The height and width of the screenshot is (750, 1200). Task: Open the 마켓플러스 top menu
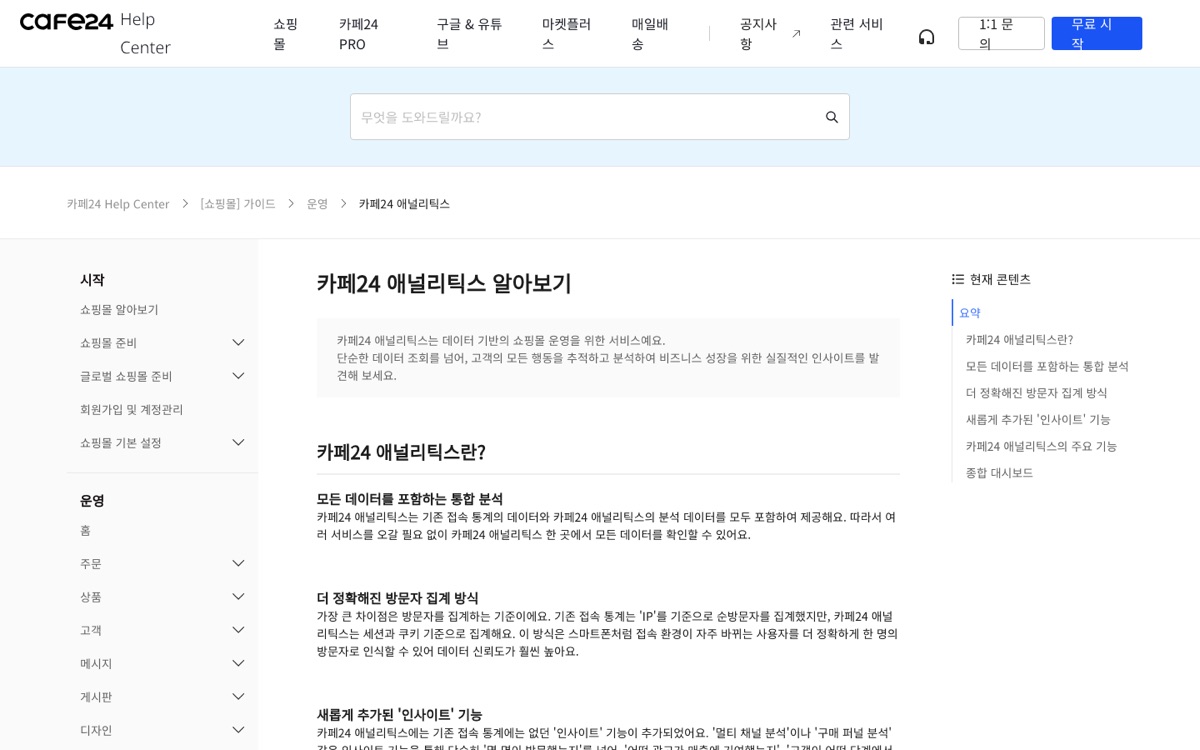567,34
